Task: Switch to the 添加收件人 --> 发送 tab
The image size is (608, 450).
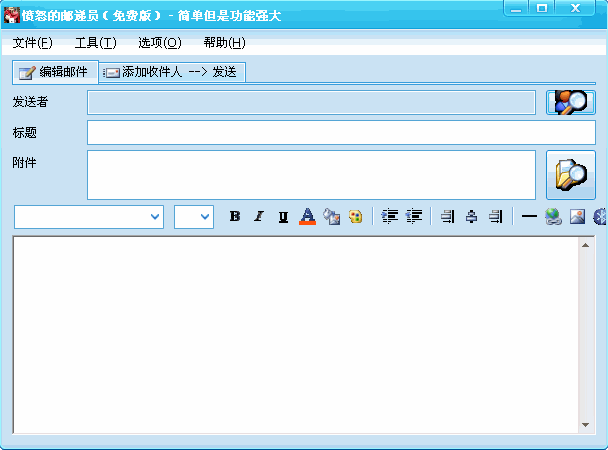Action: click(172, 72)
